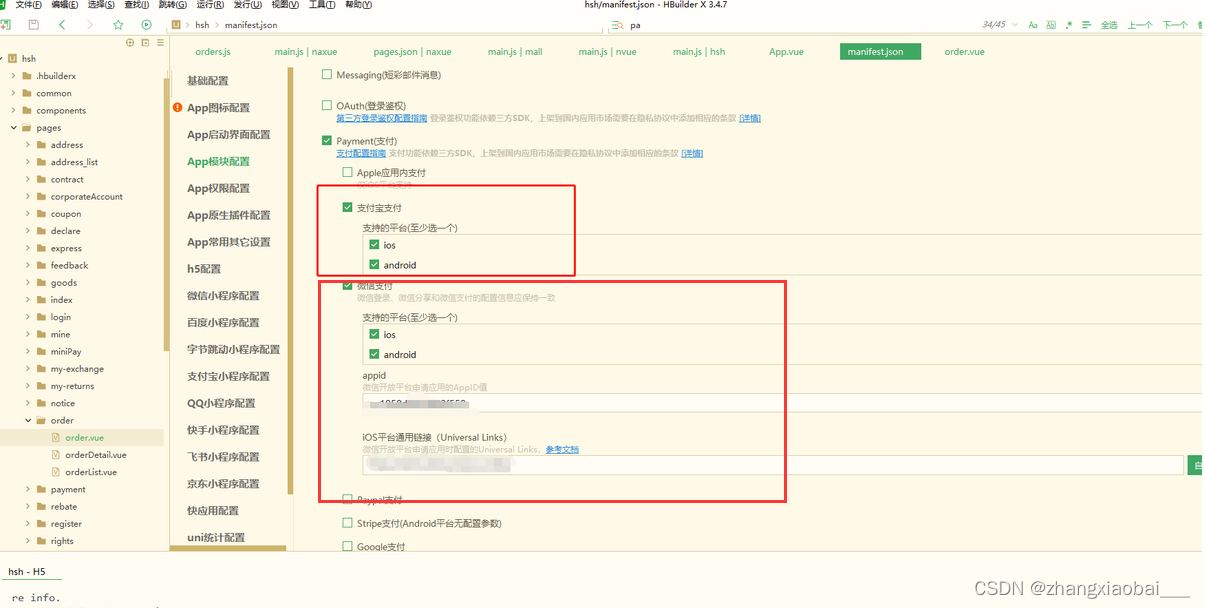This screenshot has height=608, width=1205.
Task: Click the hsh project icon in breadcrumb
Action: pyautogui.click(x=177, y=25)
